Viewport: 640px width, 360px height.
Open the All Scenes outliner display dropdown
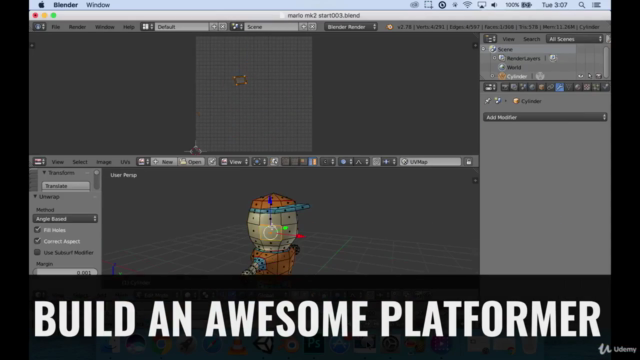[x=575, y=39]
